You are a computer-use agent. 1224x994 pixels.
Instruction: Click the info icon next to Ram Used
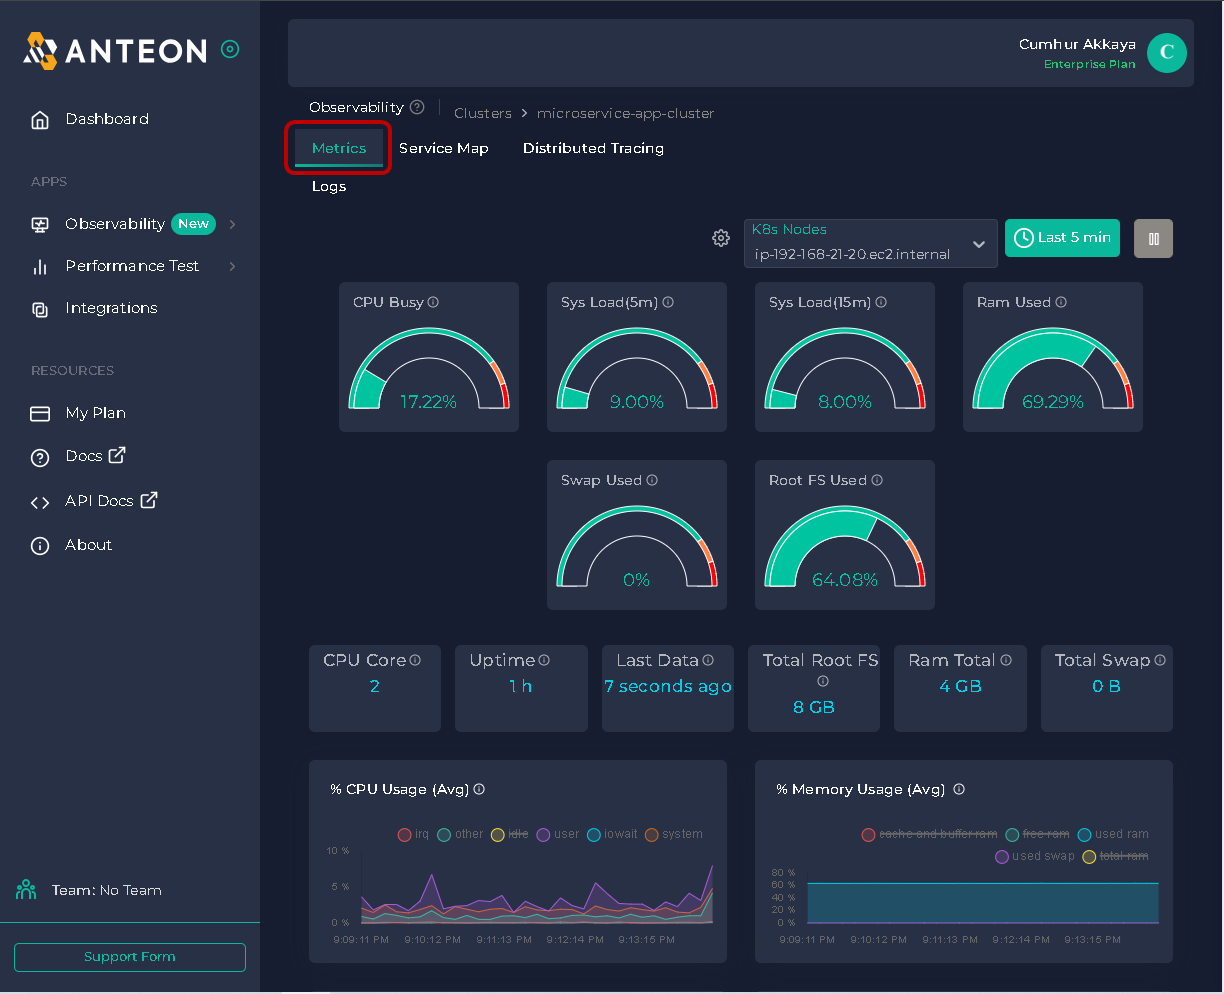pos(1061,302)
